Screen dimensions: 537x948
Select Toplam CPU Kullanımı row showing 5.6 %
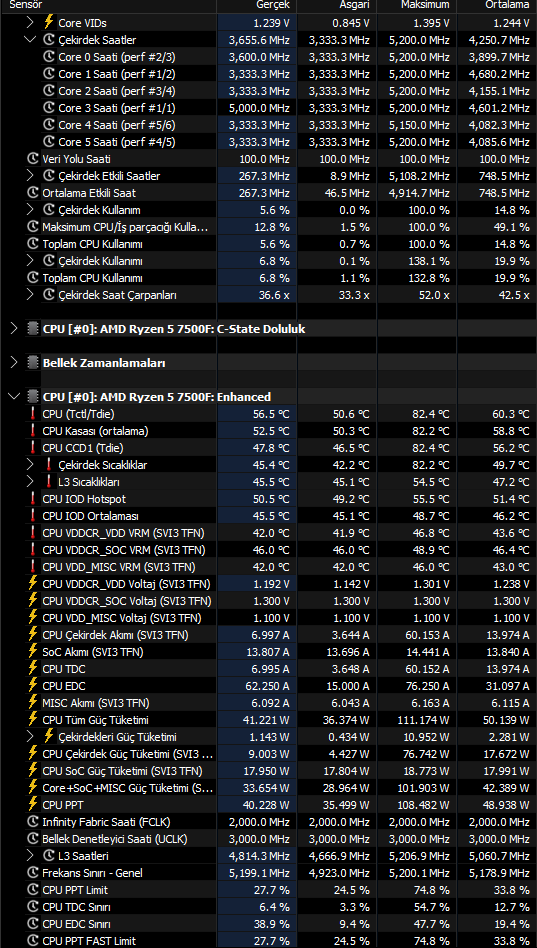(x=268, y=244)
